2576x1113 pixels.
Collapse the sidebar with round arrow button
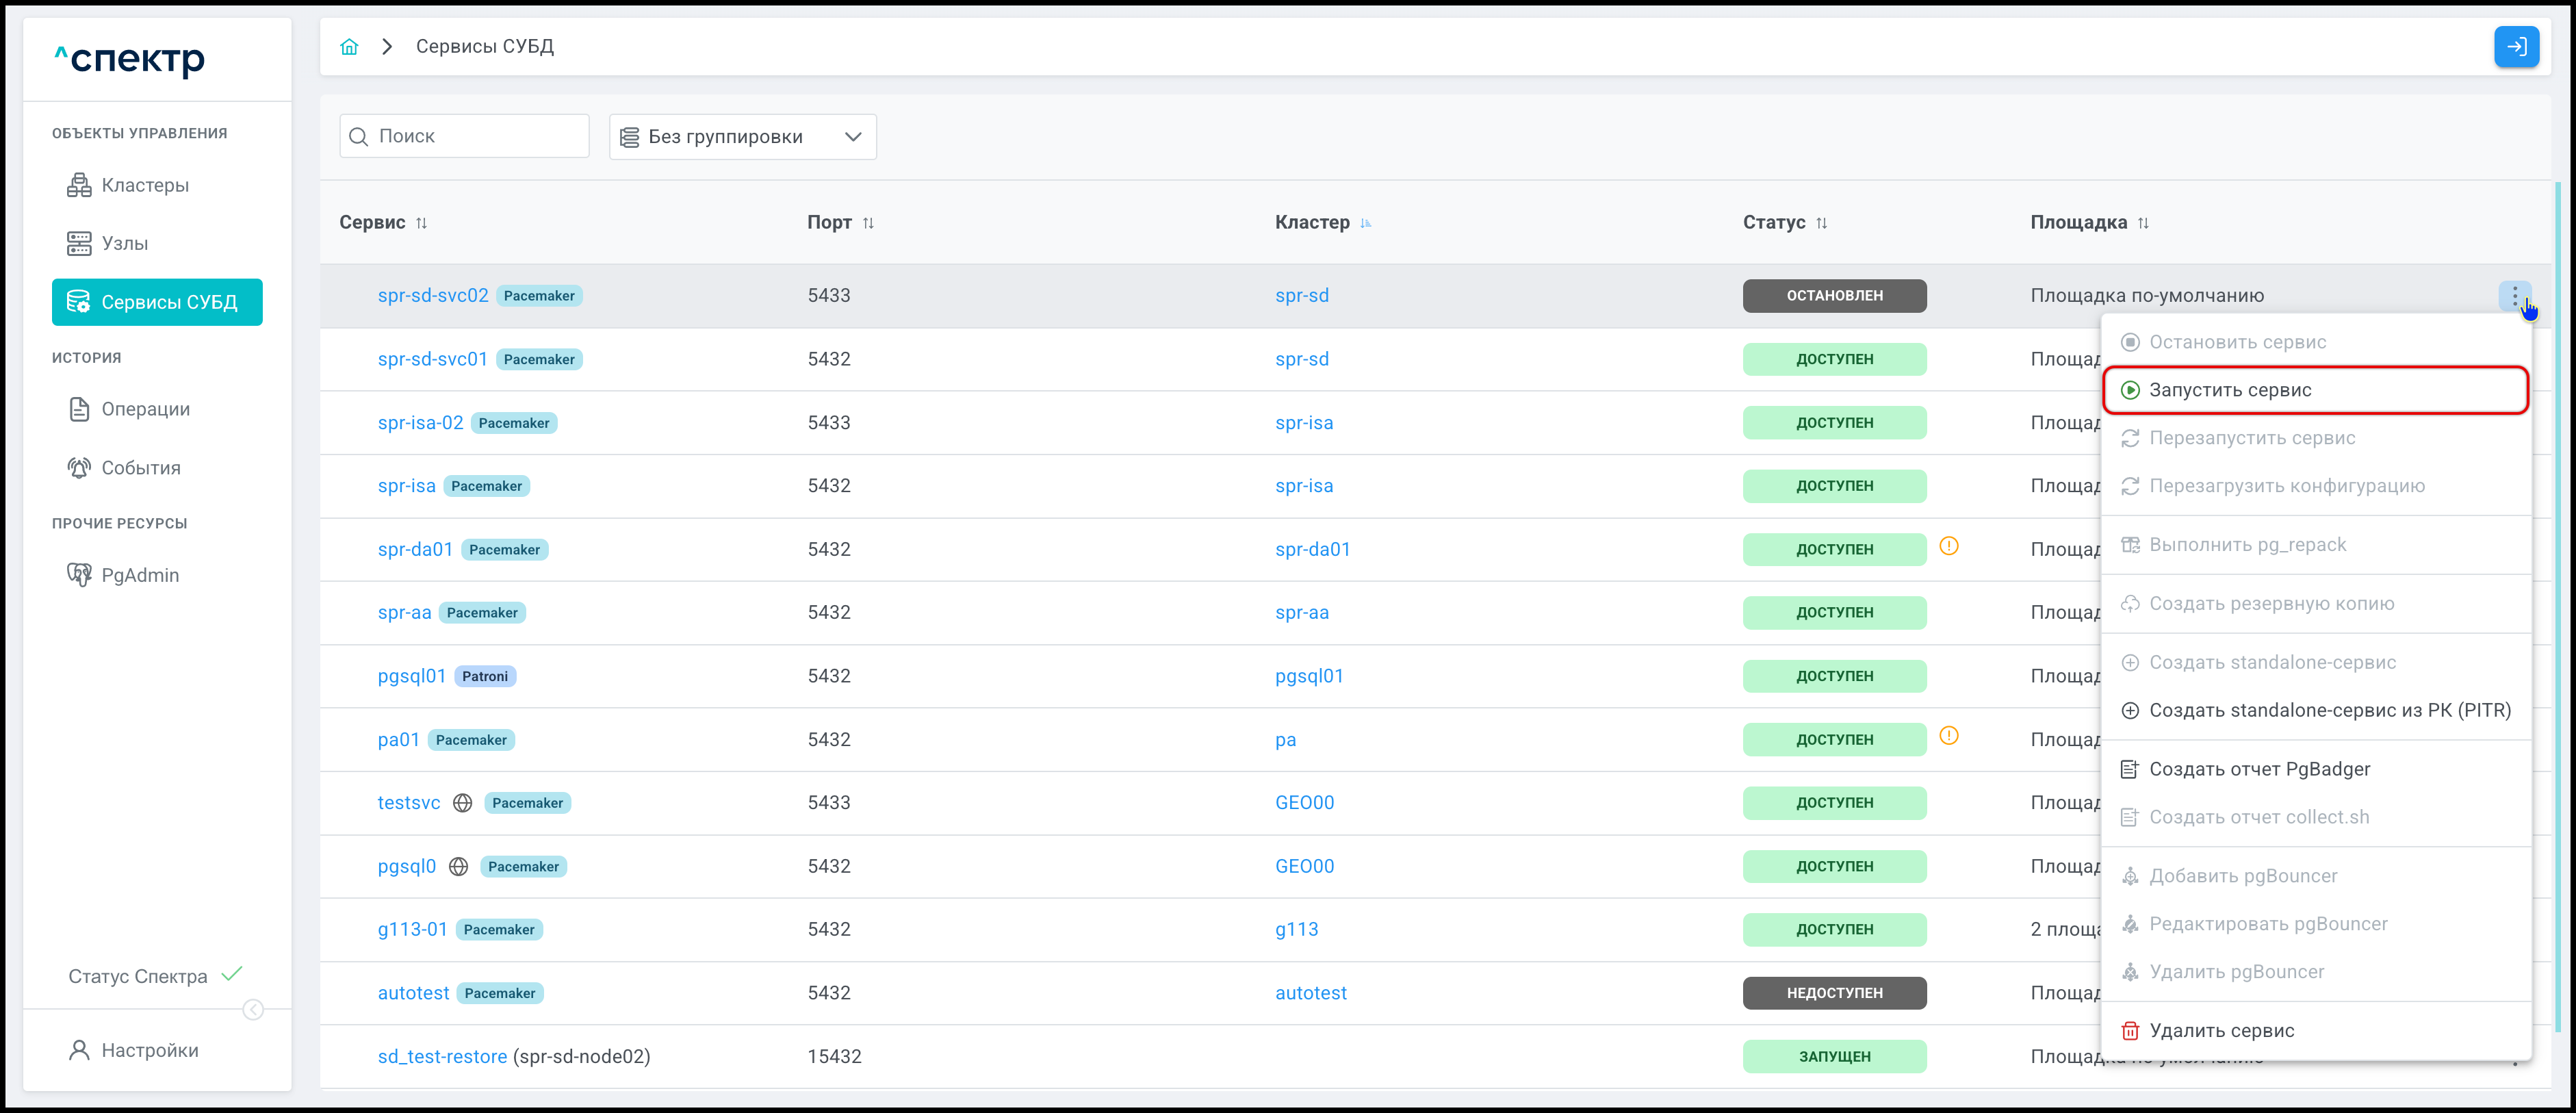pos(254,1010)
